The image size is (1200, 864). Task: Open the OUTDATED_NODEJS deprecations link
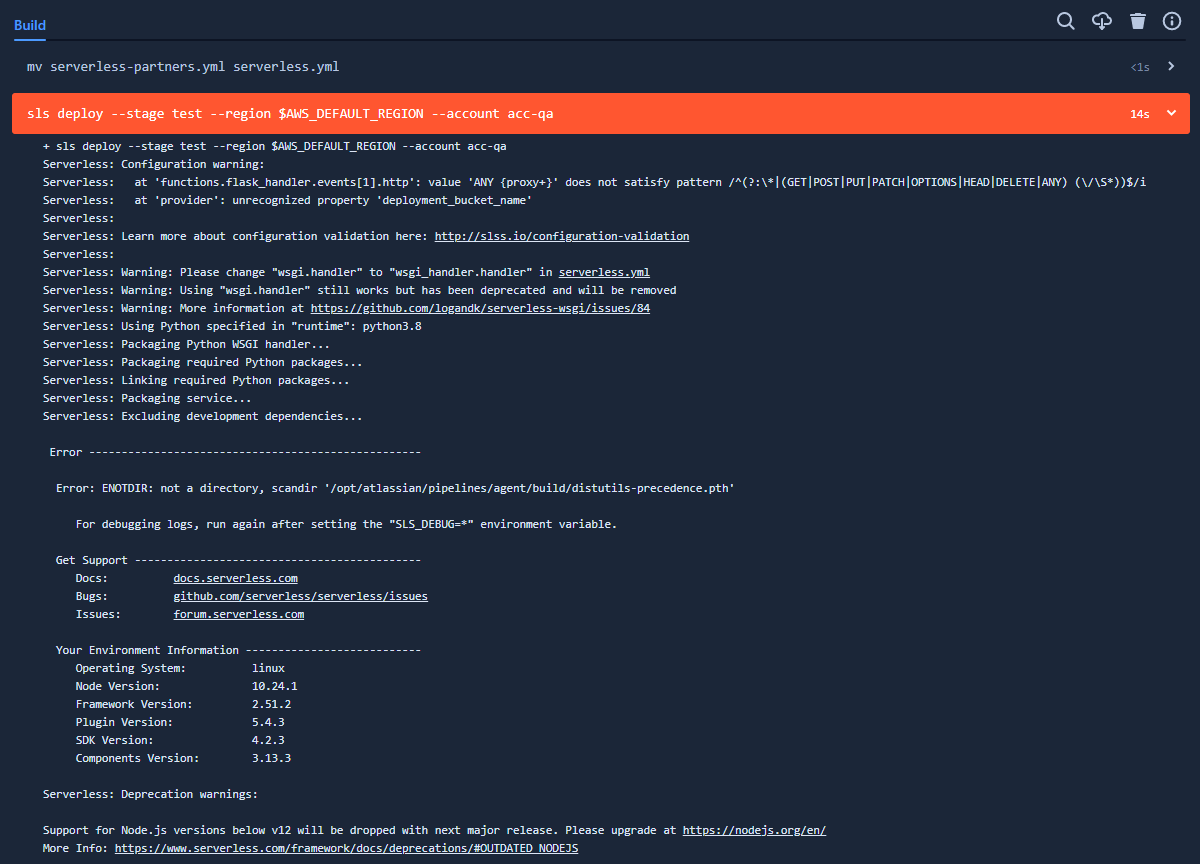click(347, 847)
